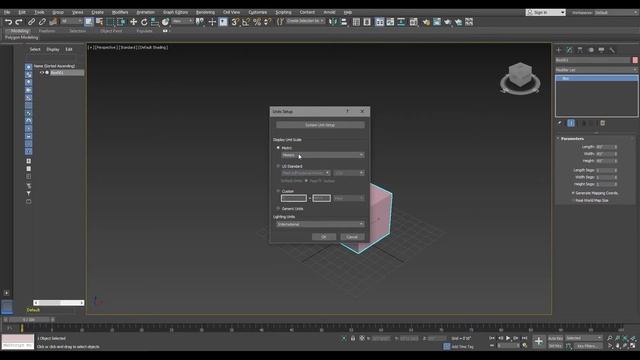Select the Select and Link tool

pyautogui.click(x=31, y=22)
